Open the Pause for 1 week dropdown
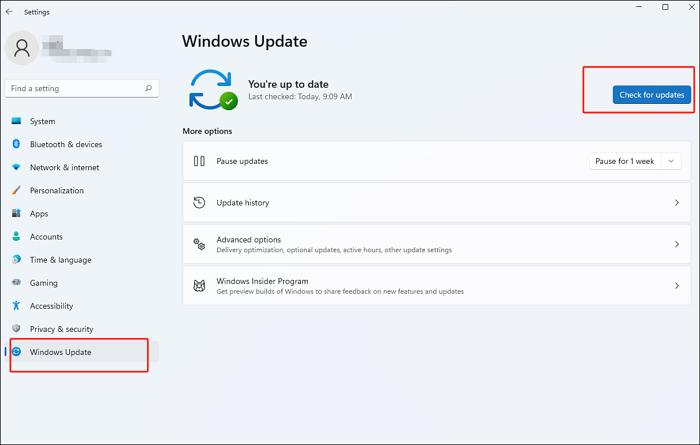 tap(635, 161)
